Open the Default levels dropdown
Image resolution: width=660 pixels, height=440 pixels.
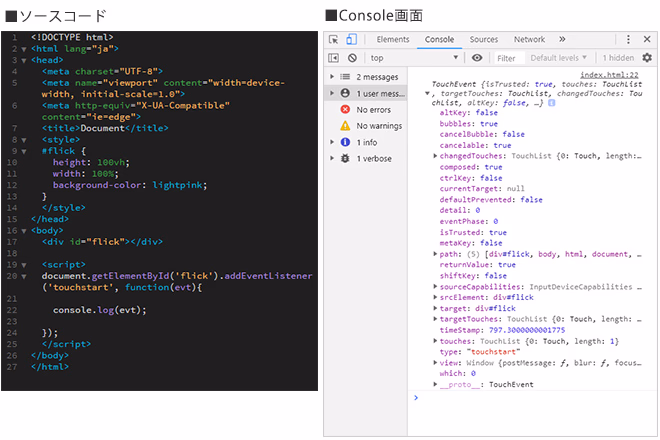click(558, 58)
